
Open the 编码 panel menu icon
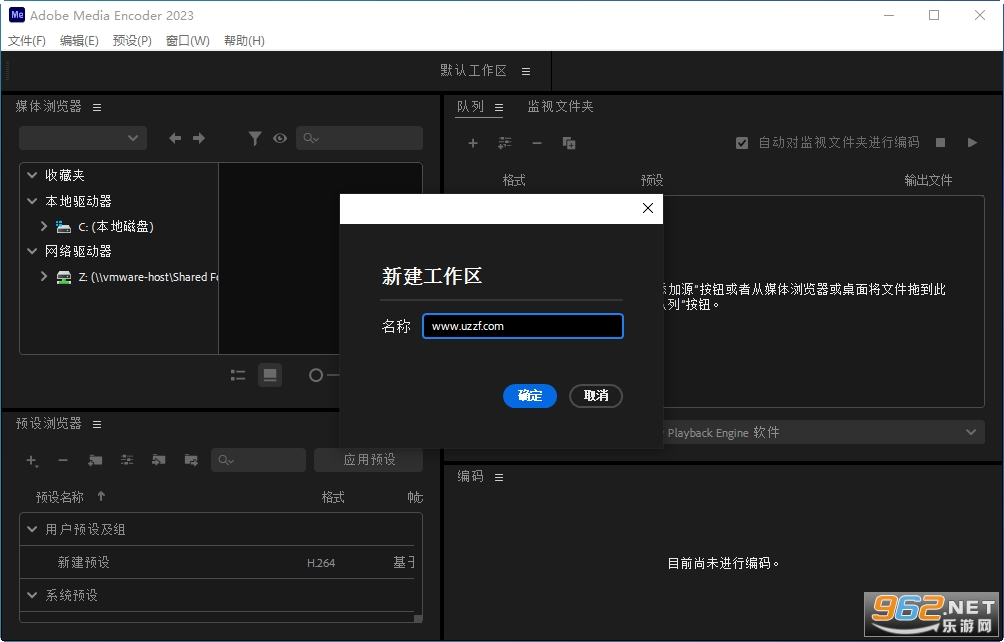[x=499, y=477]
